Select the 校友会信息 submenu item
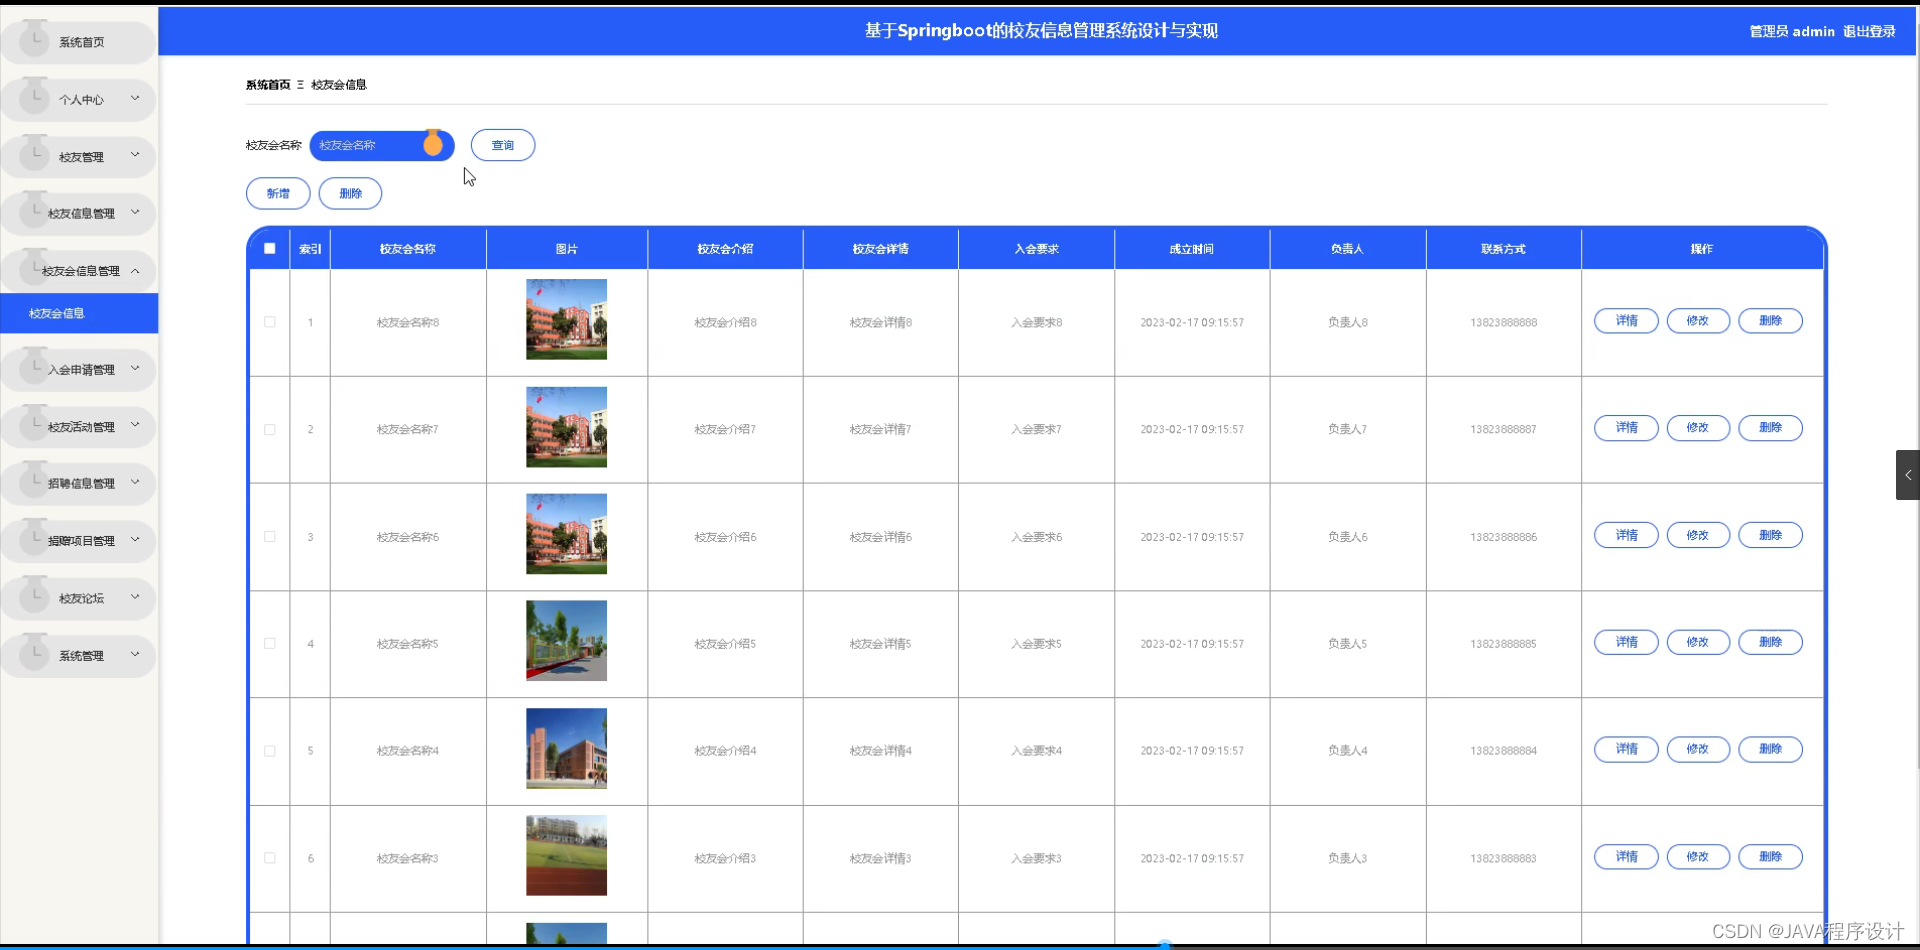The width and height of the screenshot is (1920, 950). tap(79, 313)
